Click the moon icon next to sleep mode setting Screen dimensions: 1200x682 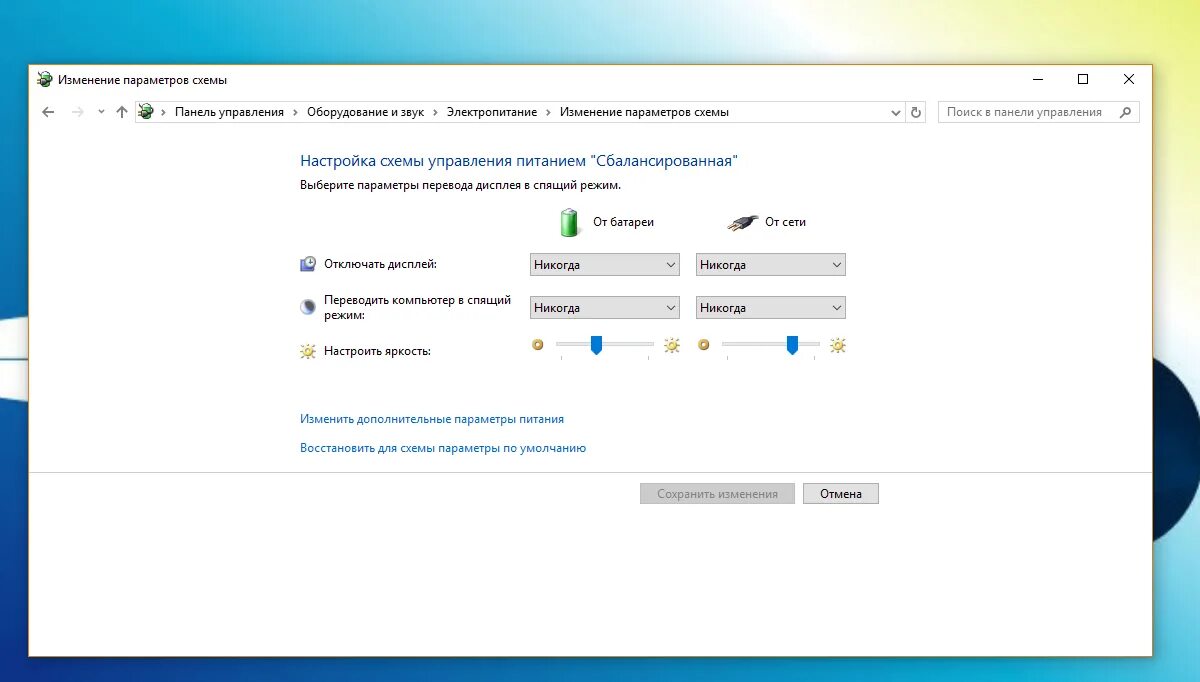pyautogui.click(x=308, y=305)
